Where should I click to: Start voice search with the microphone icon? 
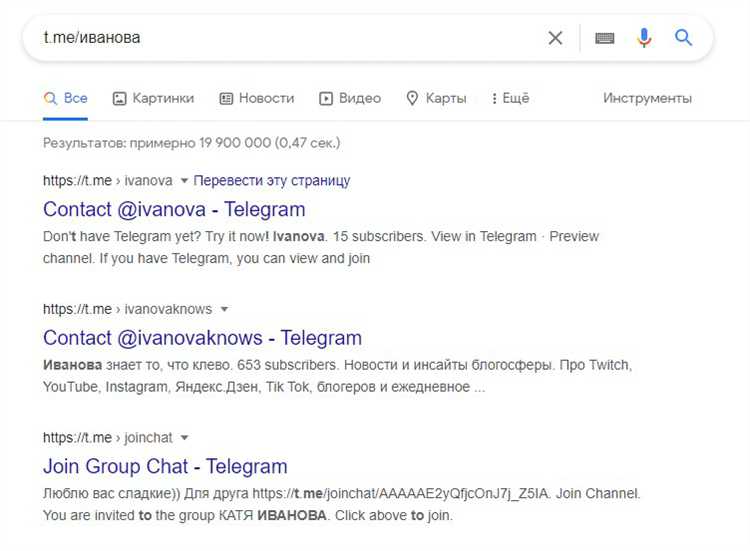coord(644,38)
